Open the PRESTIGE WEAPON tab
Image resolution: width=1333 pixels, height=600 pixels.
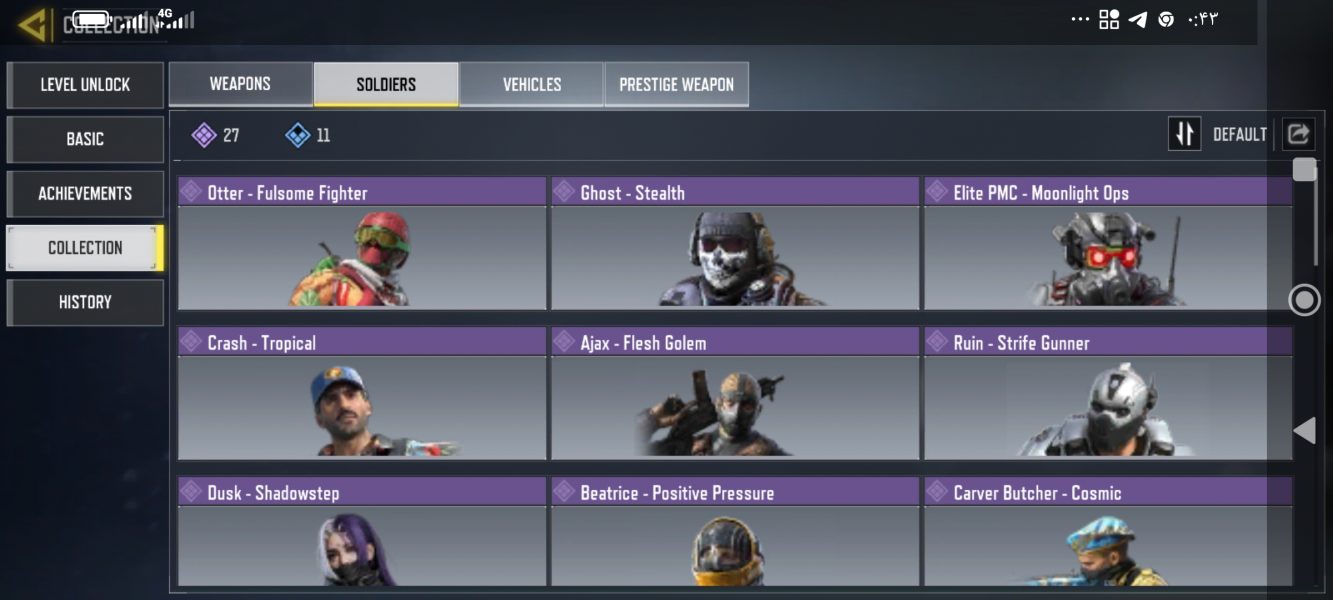click(677, 84)
